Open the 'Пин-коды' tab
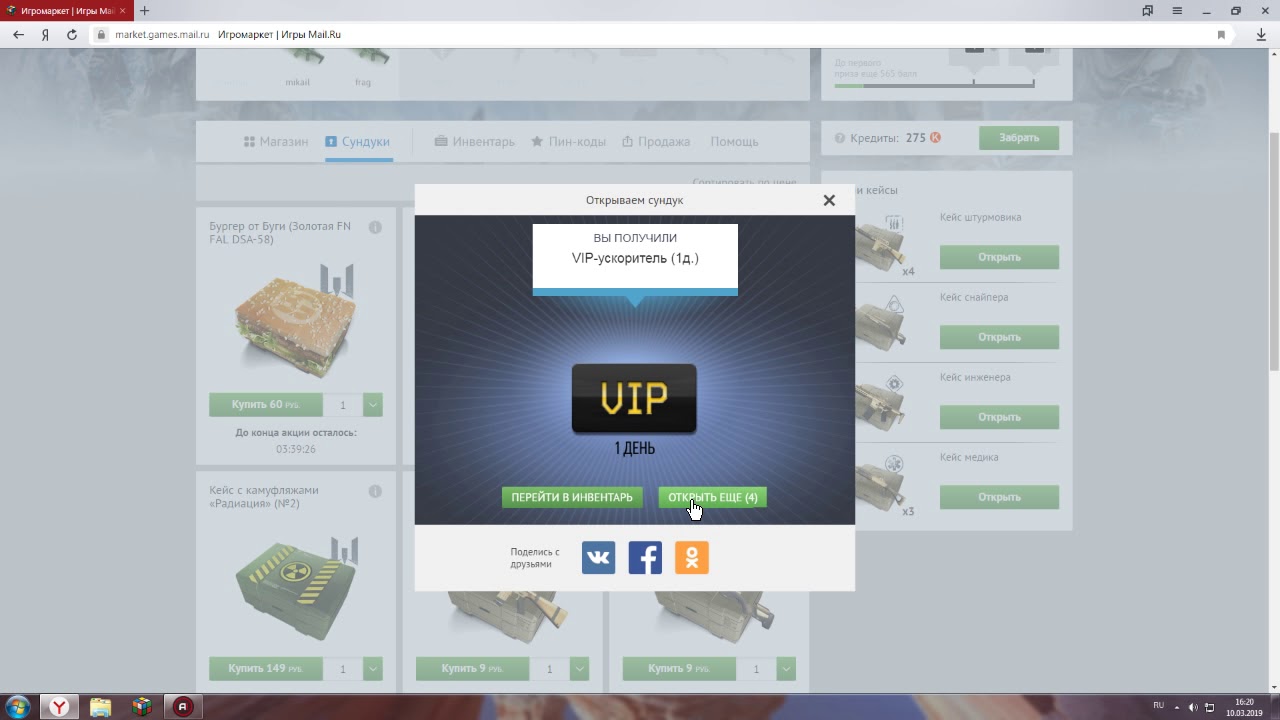The height and width of the screenshot is (720, 1280). tap(568, 142)
